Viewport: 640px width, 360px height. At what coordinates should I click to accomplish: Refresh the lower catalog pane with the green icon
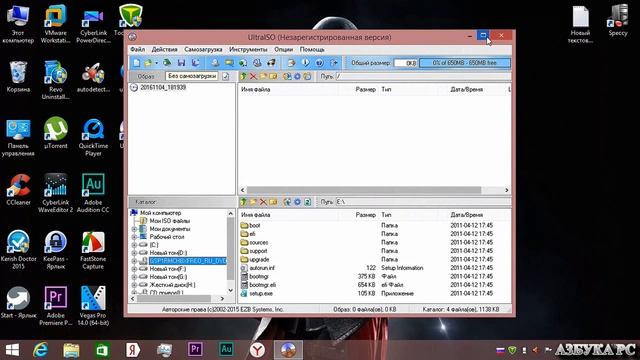click(x=307, y=202)
